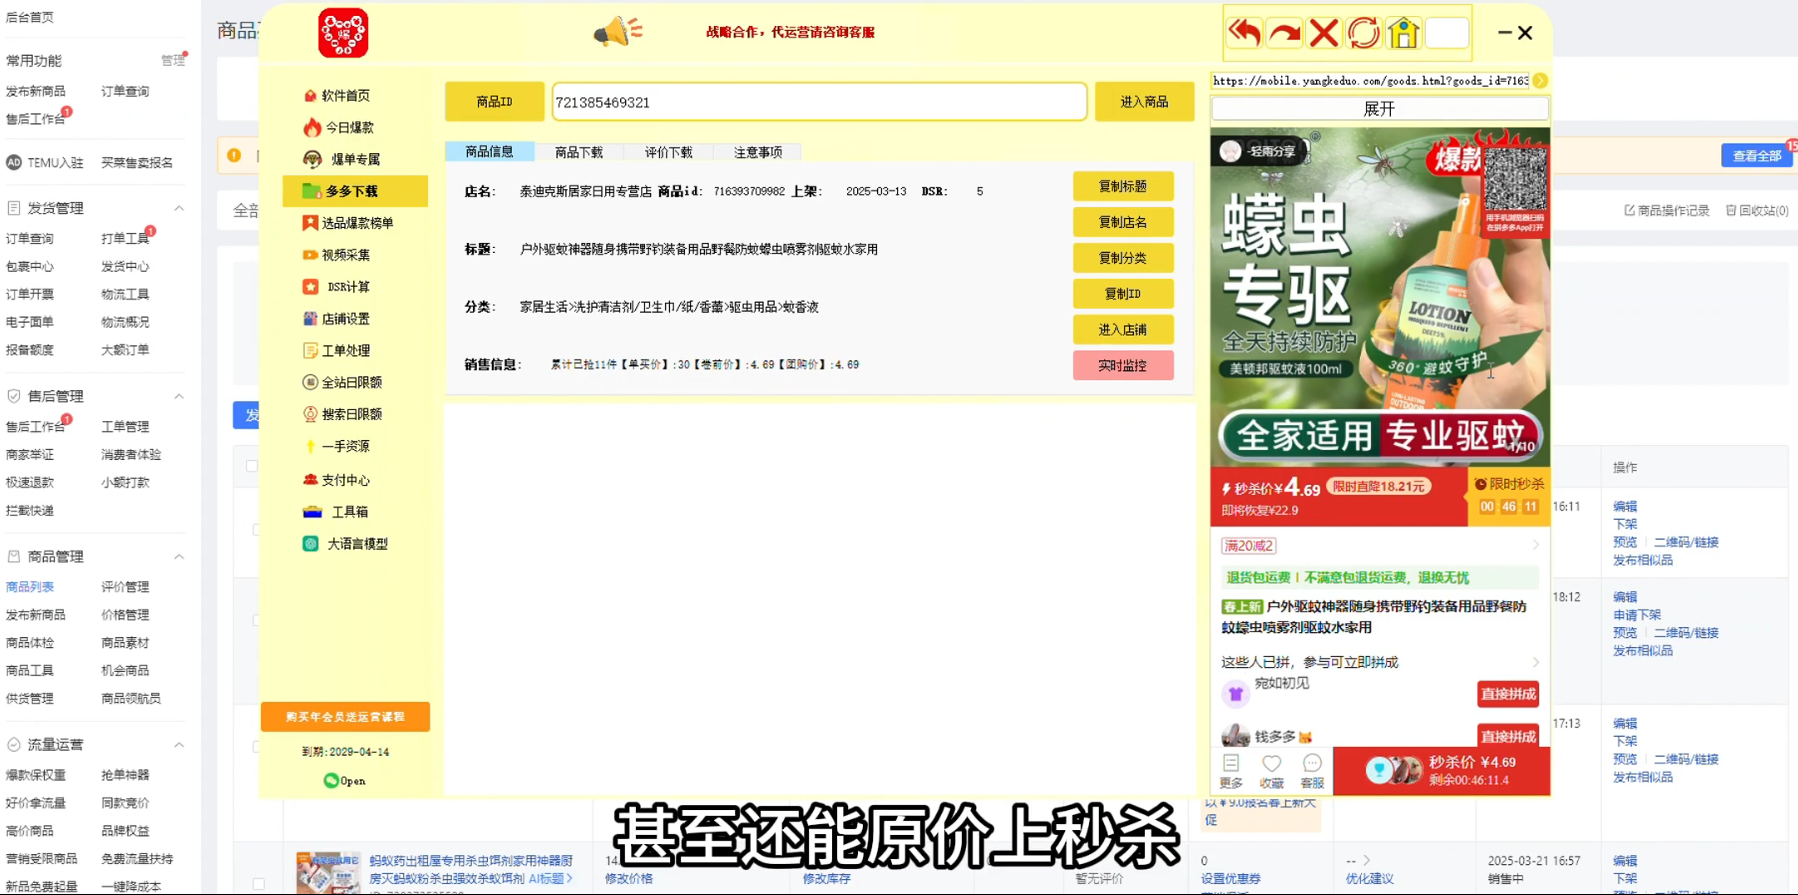Switch to the 商品下载 tab
1798x895 pixels.
pos(578,152)
